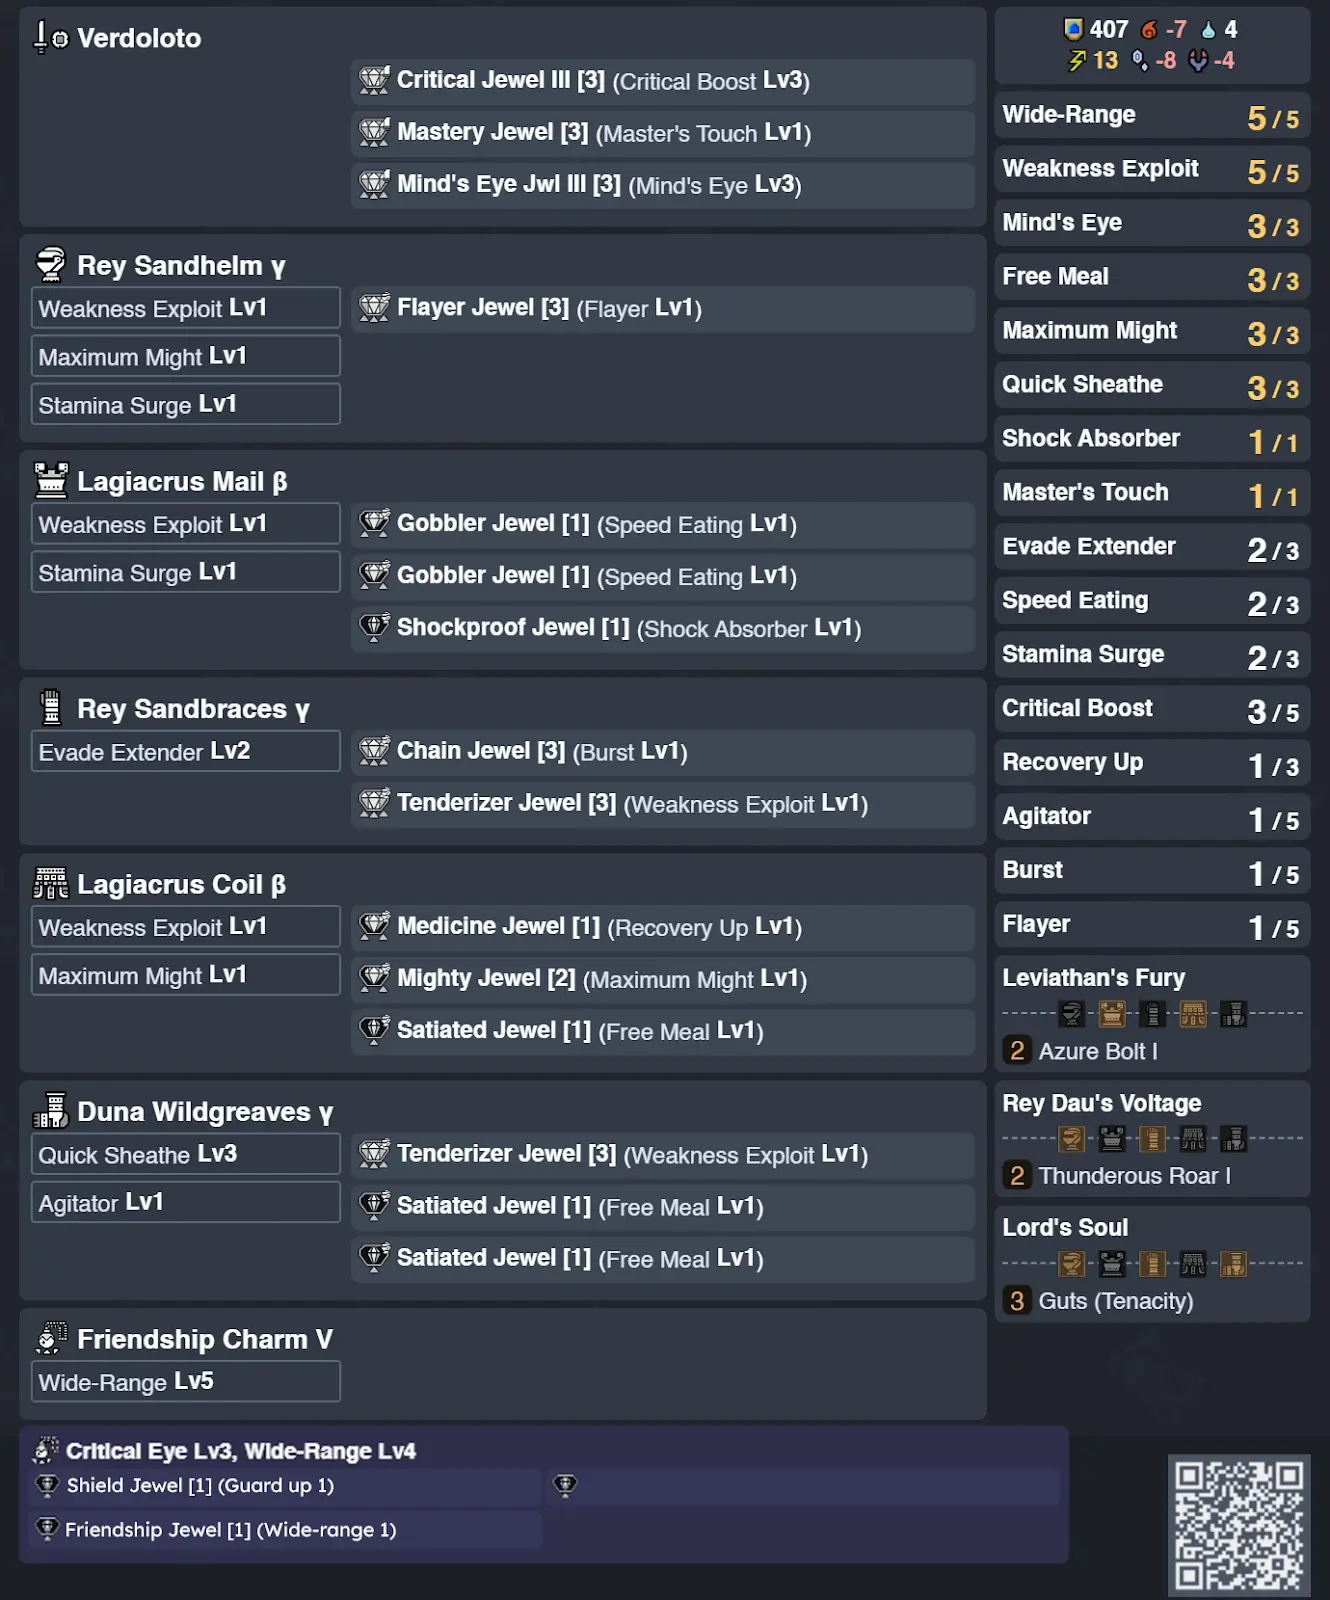Screen dimensions: 1330x1600
Task: Click the Verdoloto weapon icon
Action: (50, 38)
